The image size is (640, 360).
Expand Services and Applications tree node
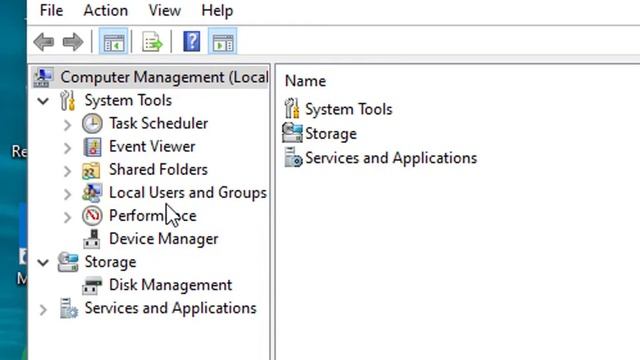click(x=43, y=310)
